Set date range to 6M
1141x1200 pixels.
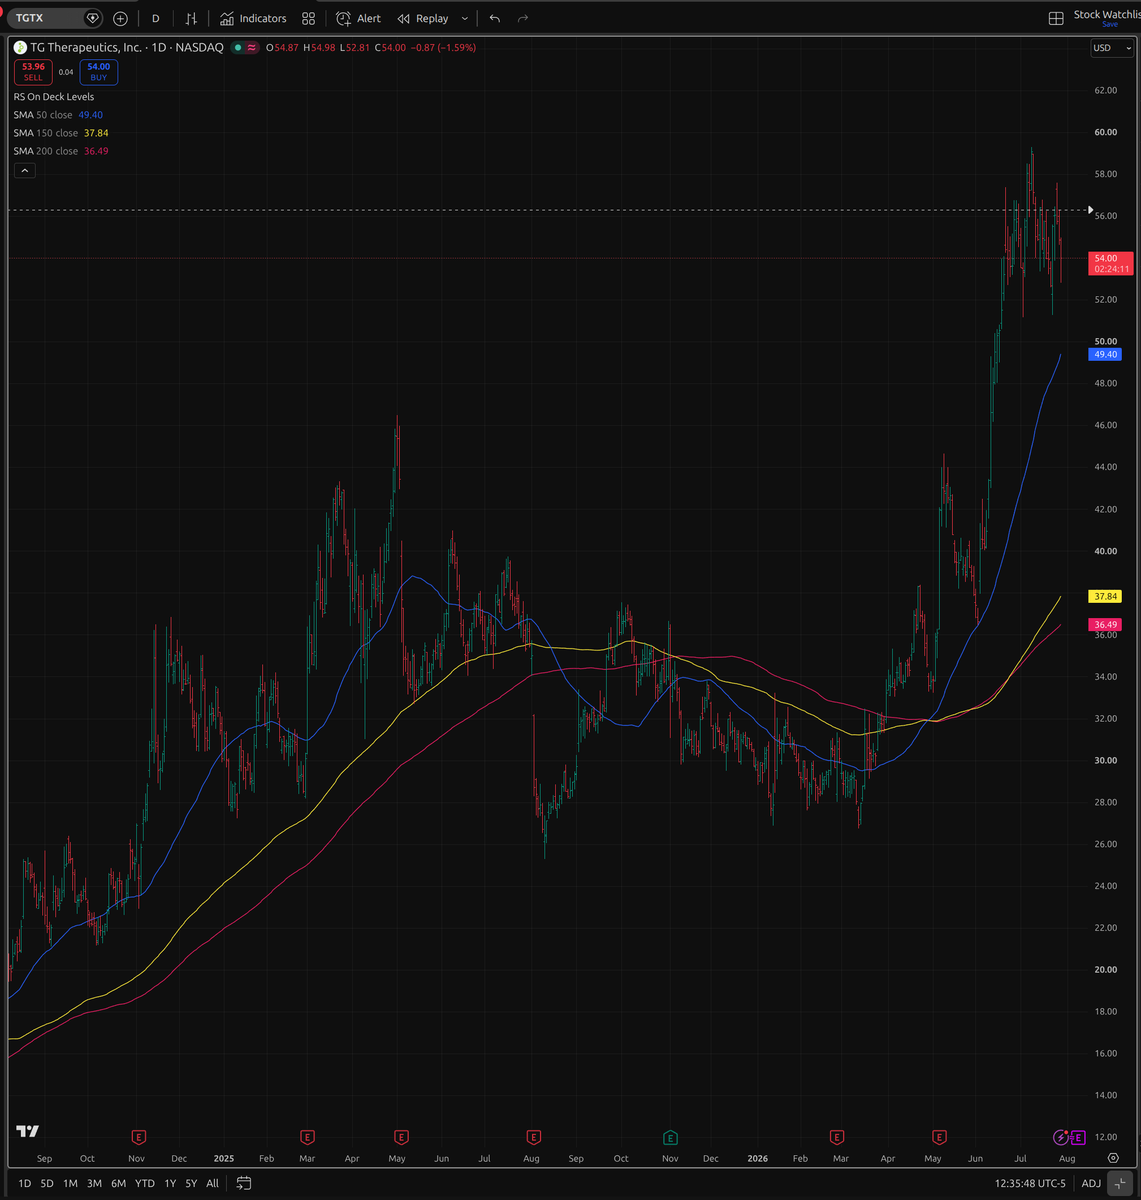click(118, 1183)
